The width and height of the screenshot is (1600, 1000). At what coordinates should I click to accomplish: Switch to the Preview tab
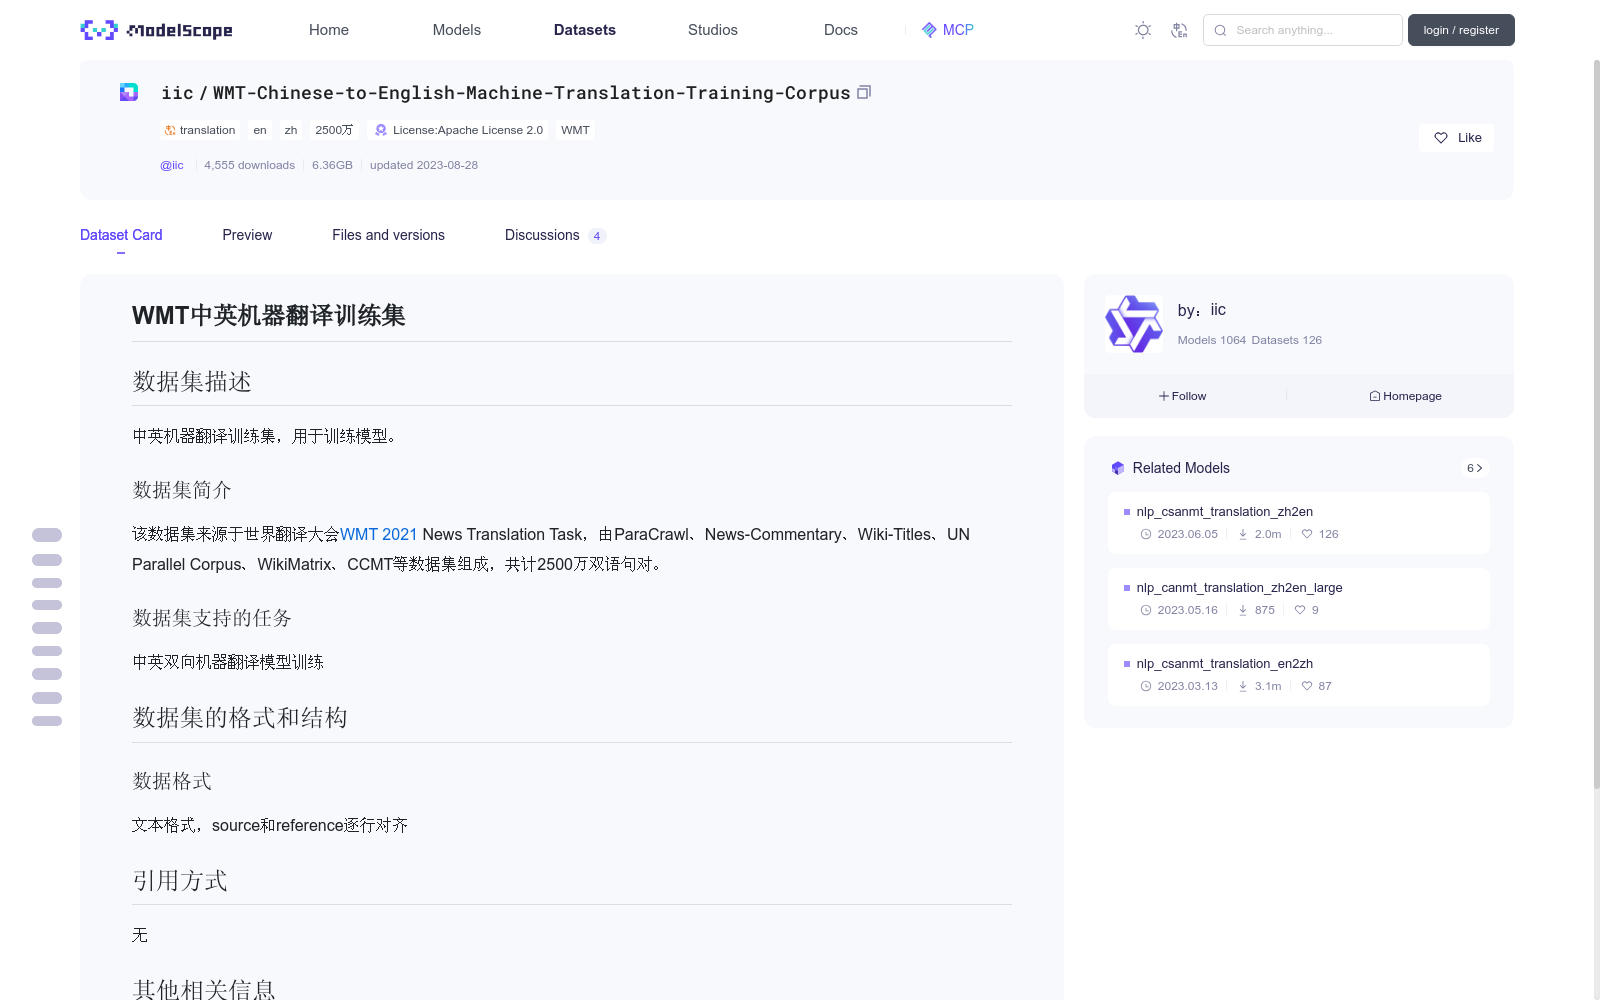coord(247,235)
